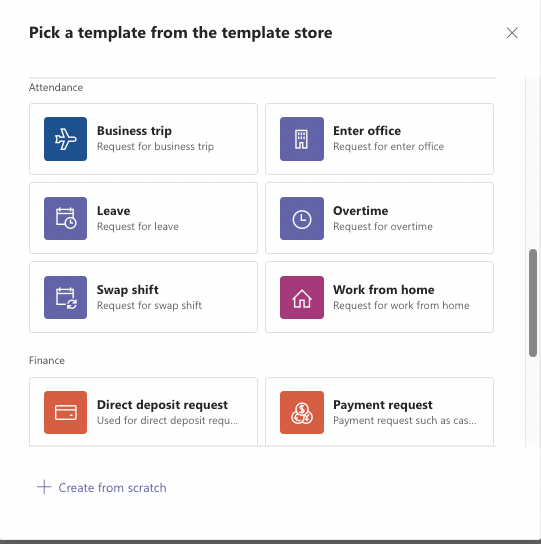Click the card icon for Direct deposit request

click(x=65, y=412)
